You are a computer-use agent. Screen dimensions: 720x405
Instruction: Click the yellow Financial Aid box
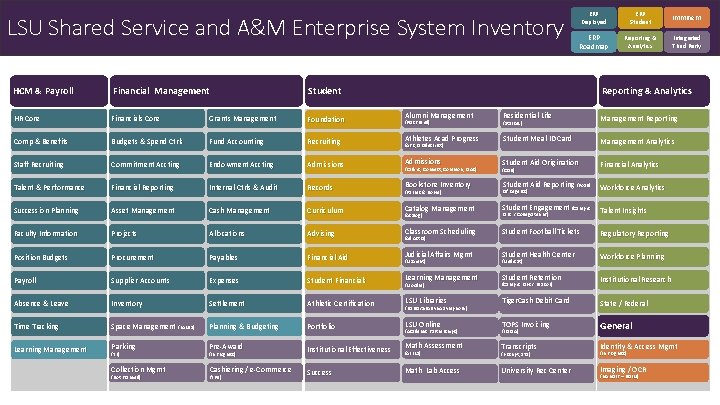pos(353,257)
